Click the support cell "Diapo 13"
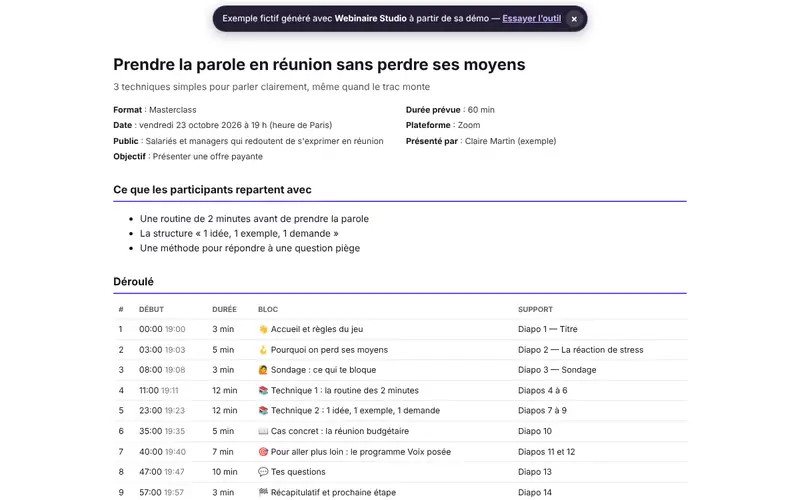The image size is (800, 500). coord(535,472)
